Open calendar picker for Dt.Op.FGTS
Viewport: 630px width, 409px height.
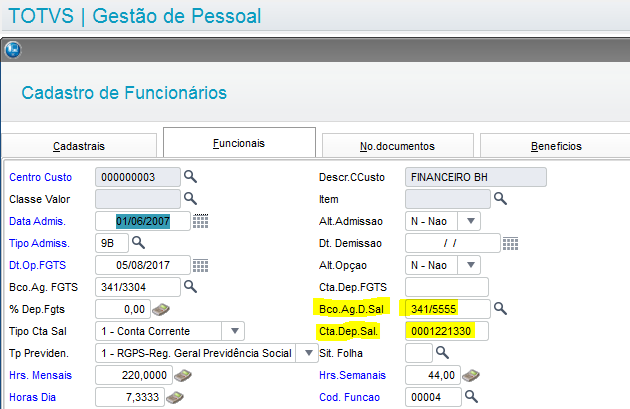[x=200, y=265]
